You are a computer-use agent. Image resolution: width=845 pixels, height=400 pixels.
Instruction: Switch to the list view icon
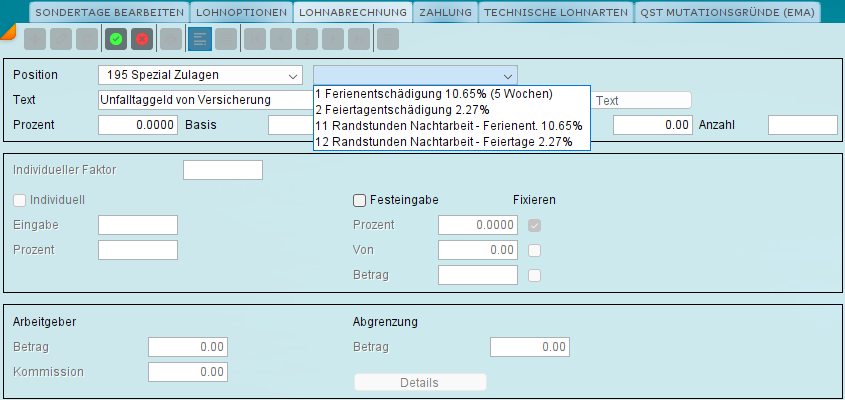pyautogui.click(x=226, y=39)
